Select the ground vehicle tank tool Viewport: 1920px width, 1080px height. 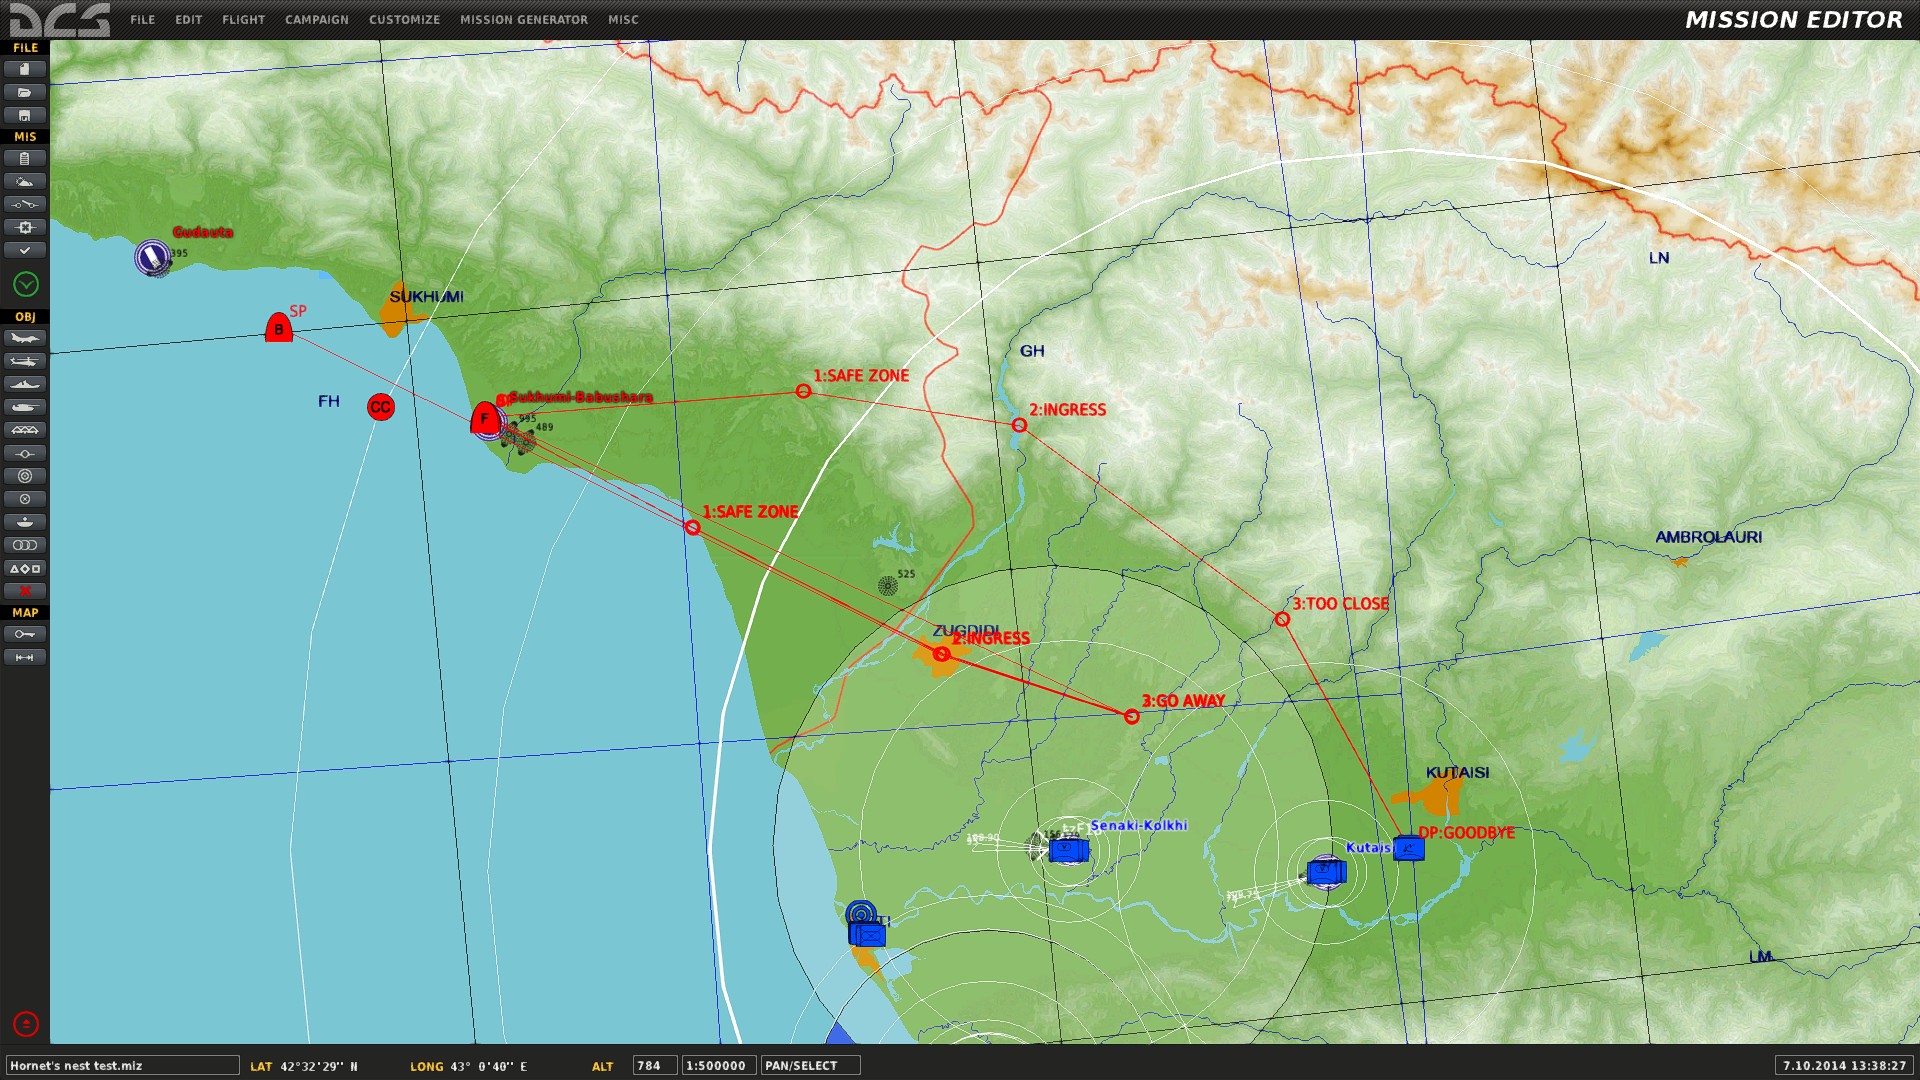pyautogui.click(x=25, y=407)
